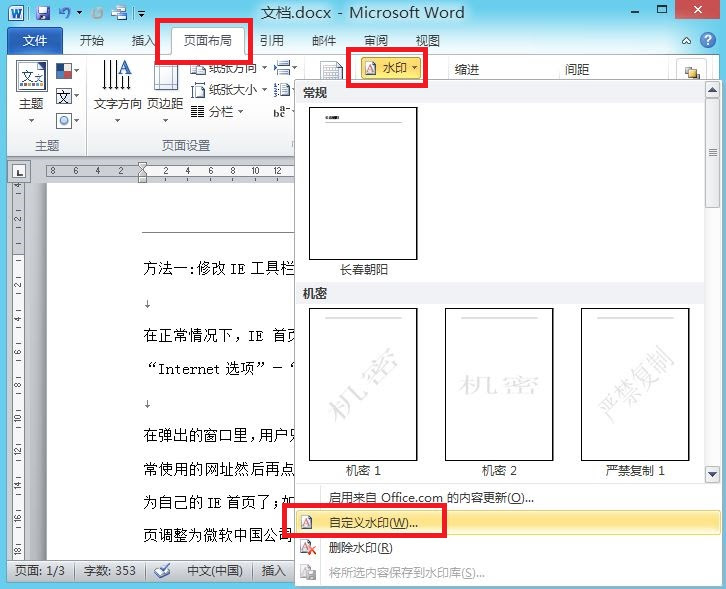Switch to the 邮件 ribbon tab

point(324,41)
